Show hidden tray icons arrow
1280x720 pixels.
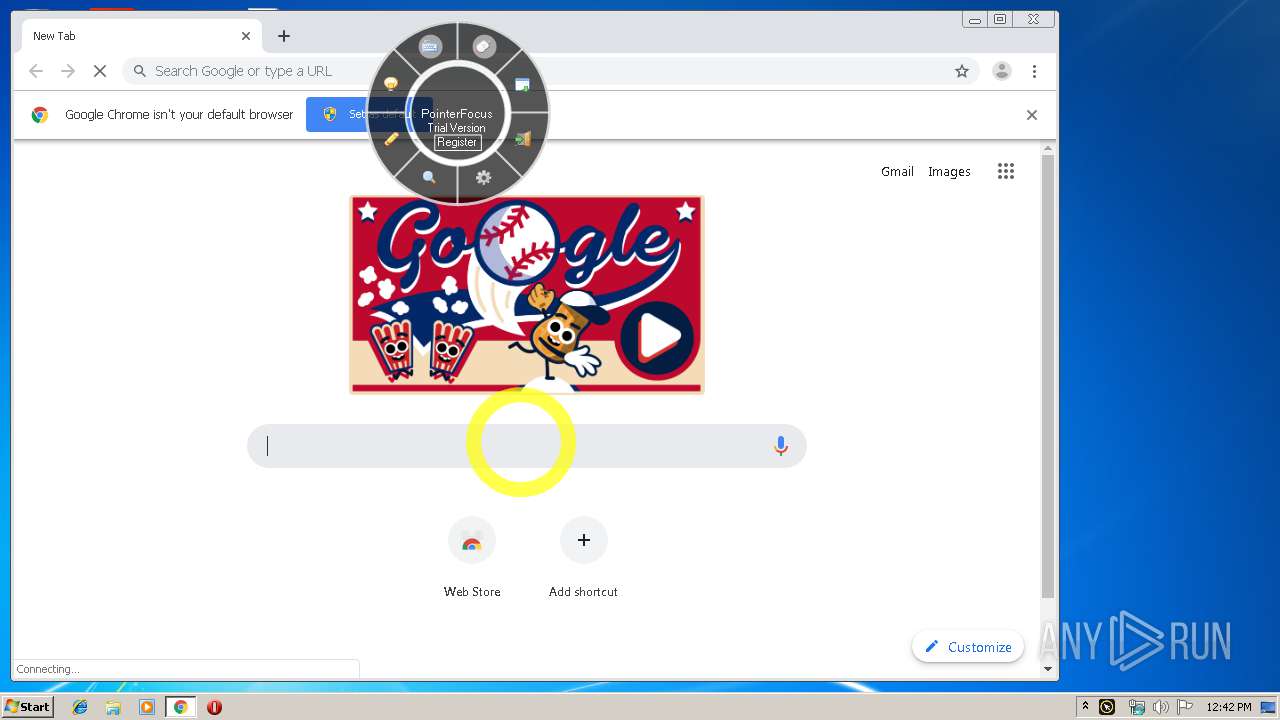click(x=1085, y=707)
